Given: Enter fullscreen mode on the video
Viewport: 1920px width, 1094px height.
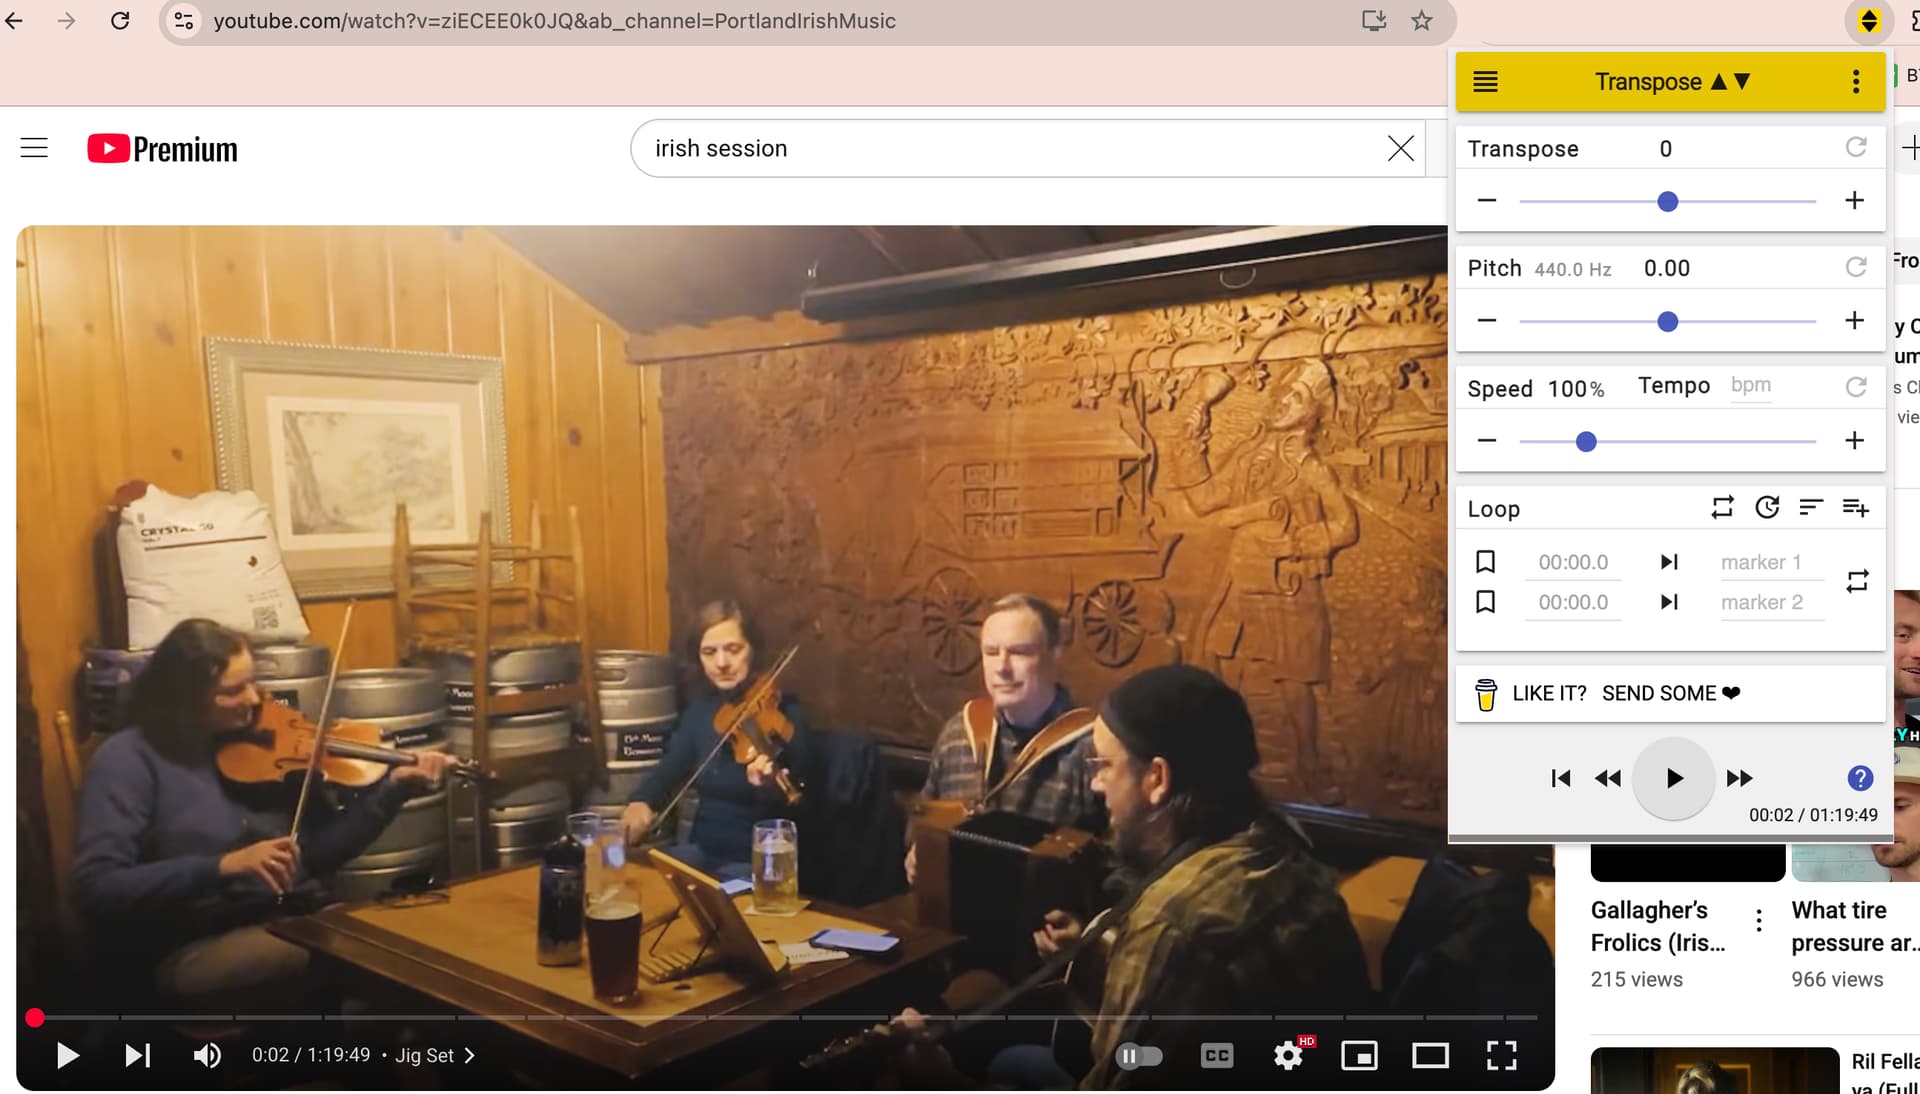Looking at the screenshot, I should coord(1501,1056).
